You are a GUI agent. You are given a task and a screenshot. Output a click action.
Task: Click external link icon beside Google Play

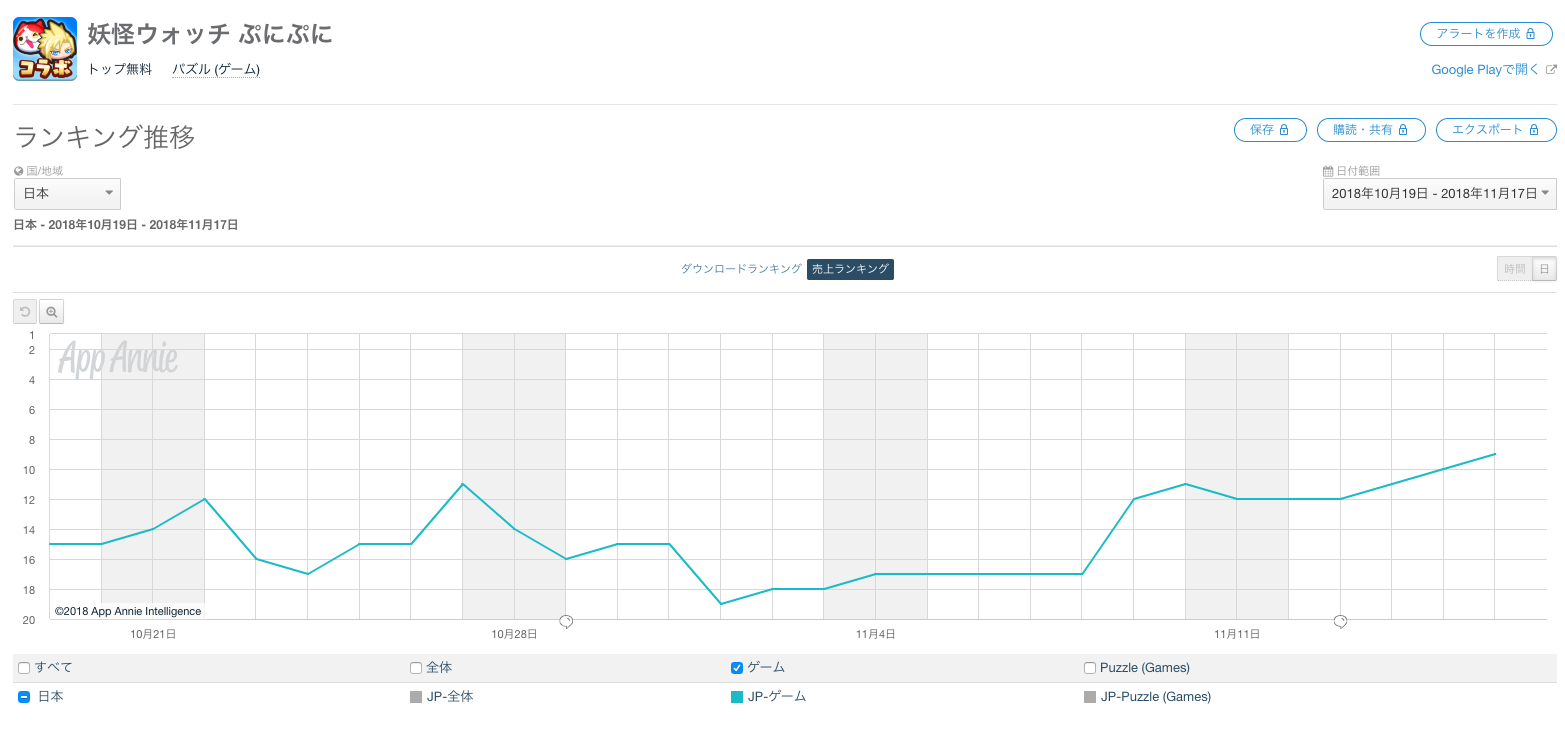1551,70
